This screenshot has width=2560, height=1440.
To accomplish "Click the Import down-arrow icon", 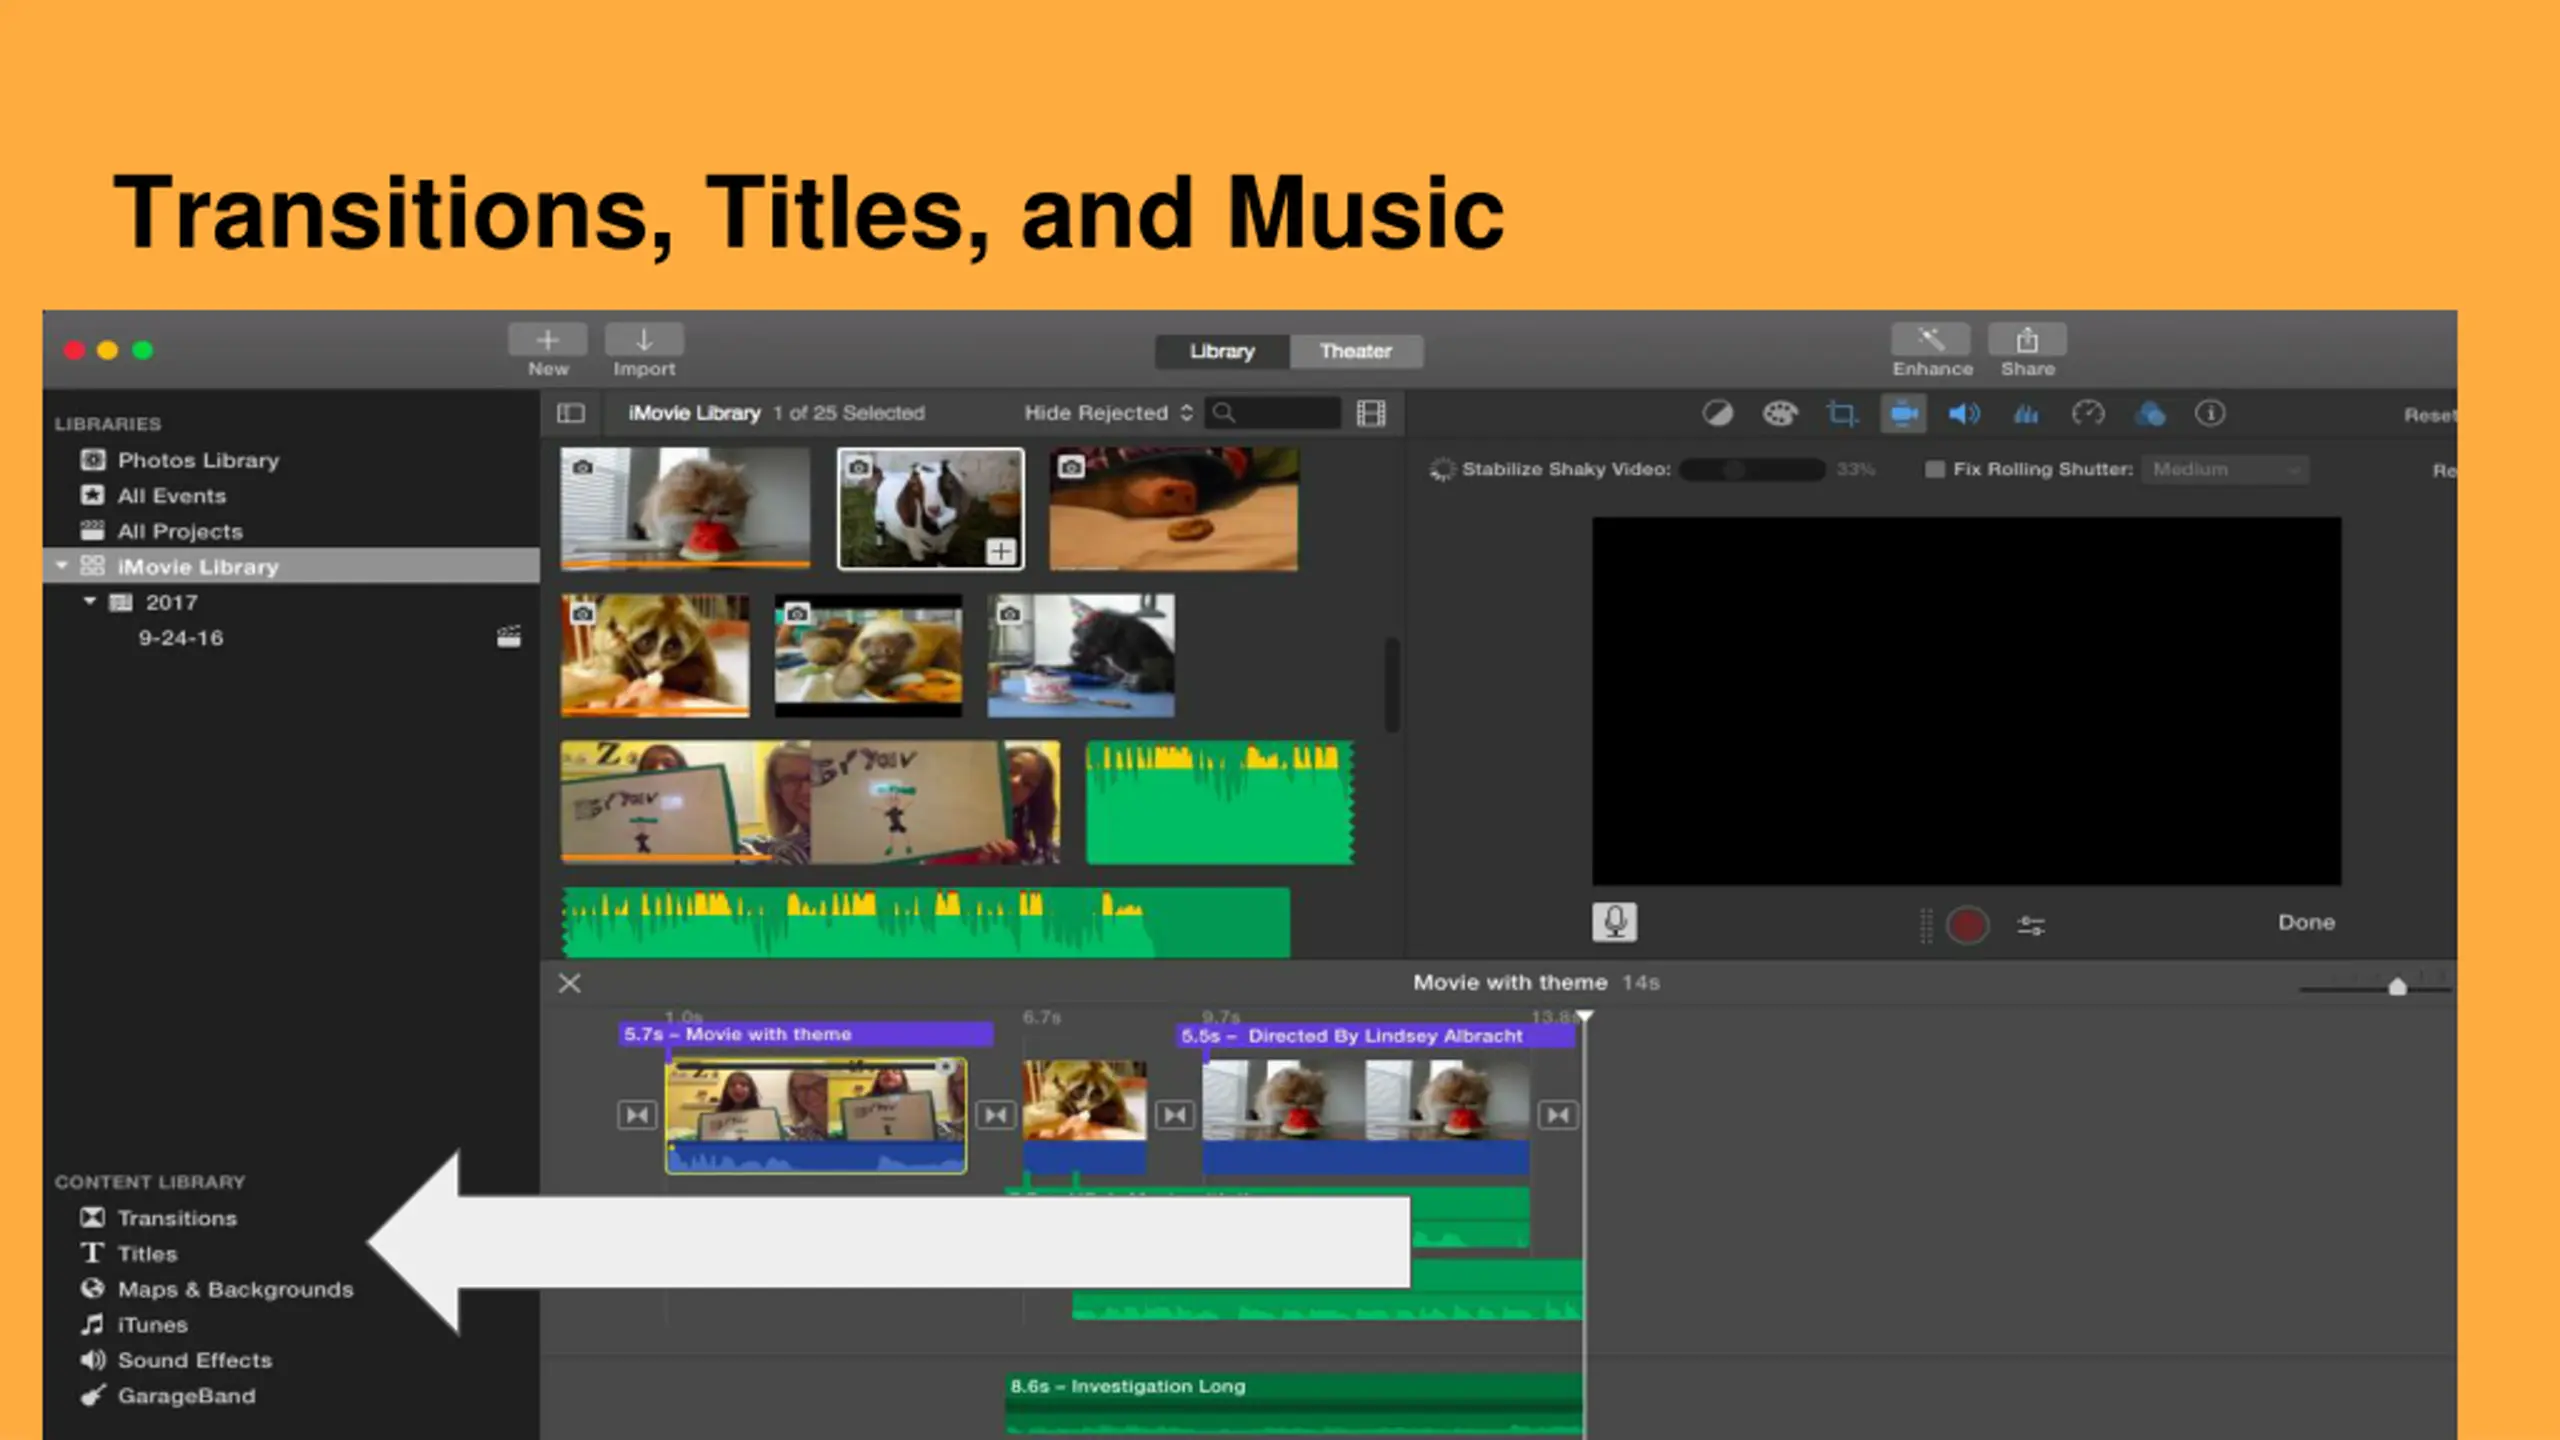I will pyautogui.click(x=644, y=340).
